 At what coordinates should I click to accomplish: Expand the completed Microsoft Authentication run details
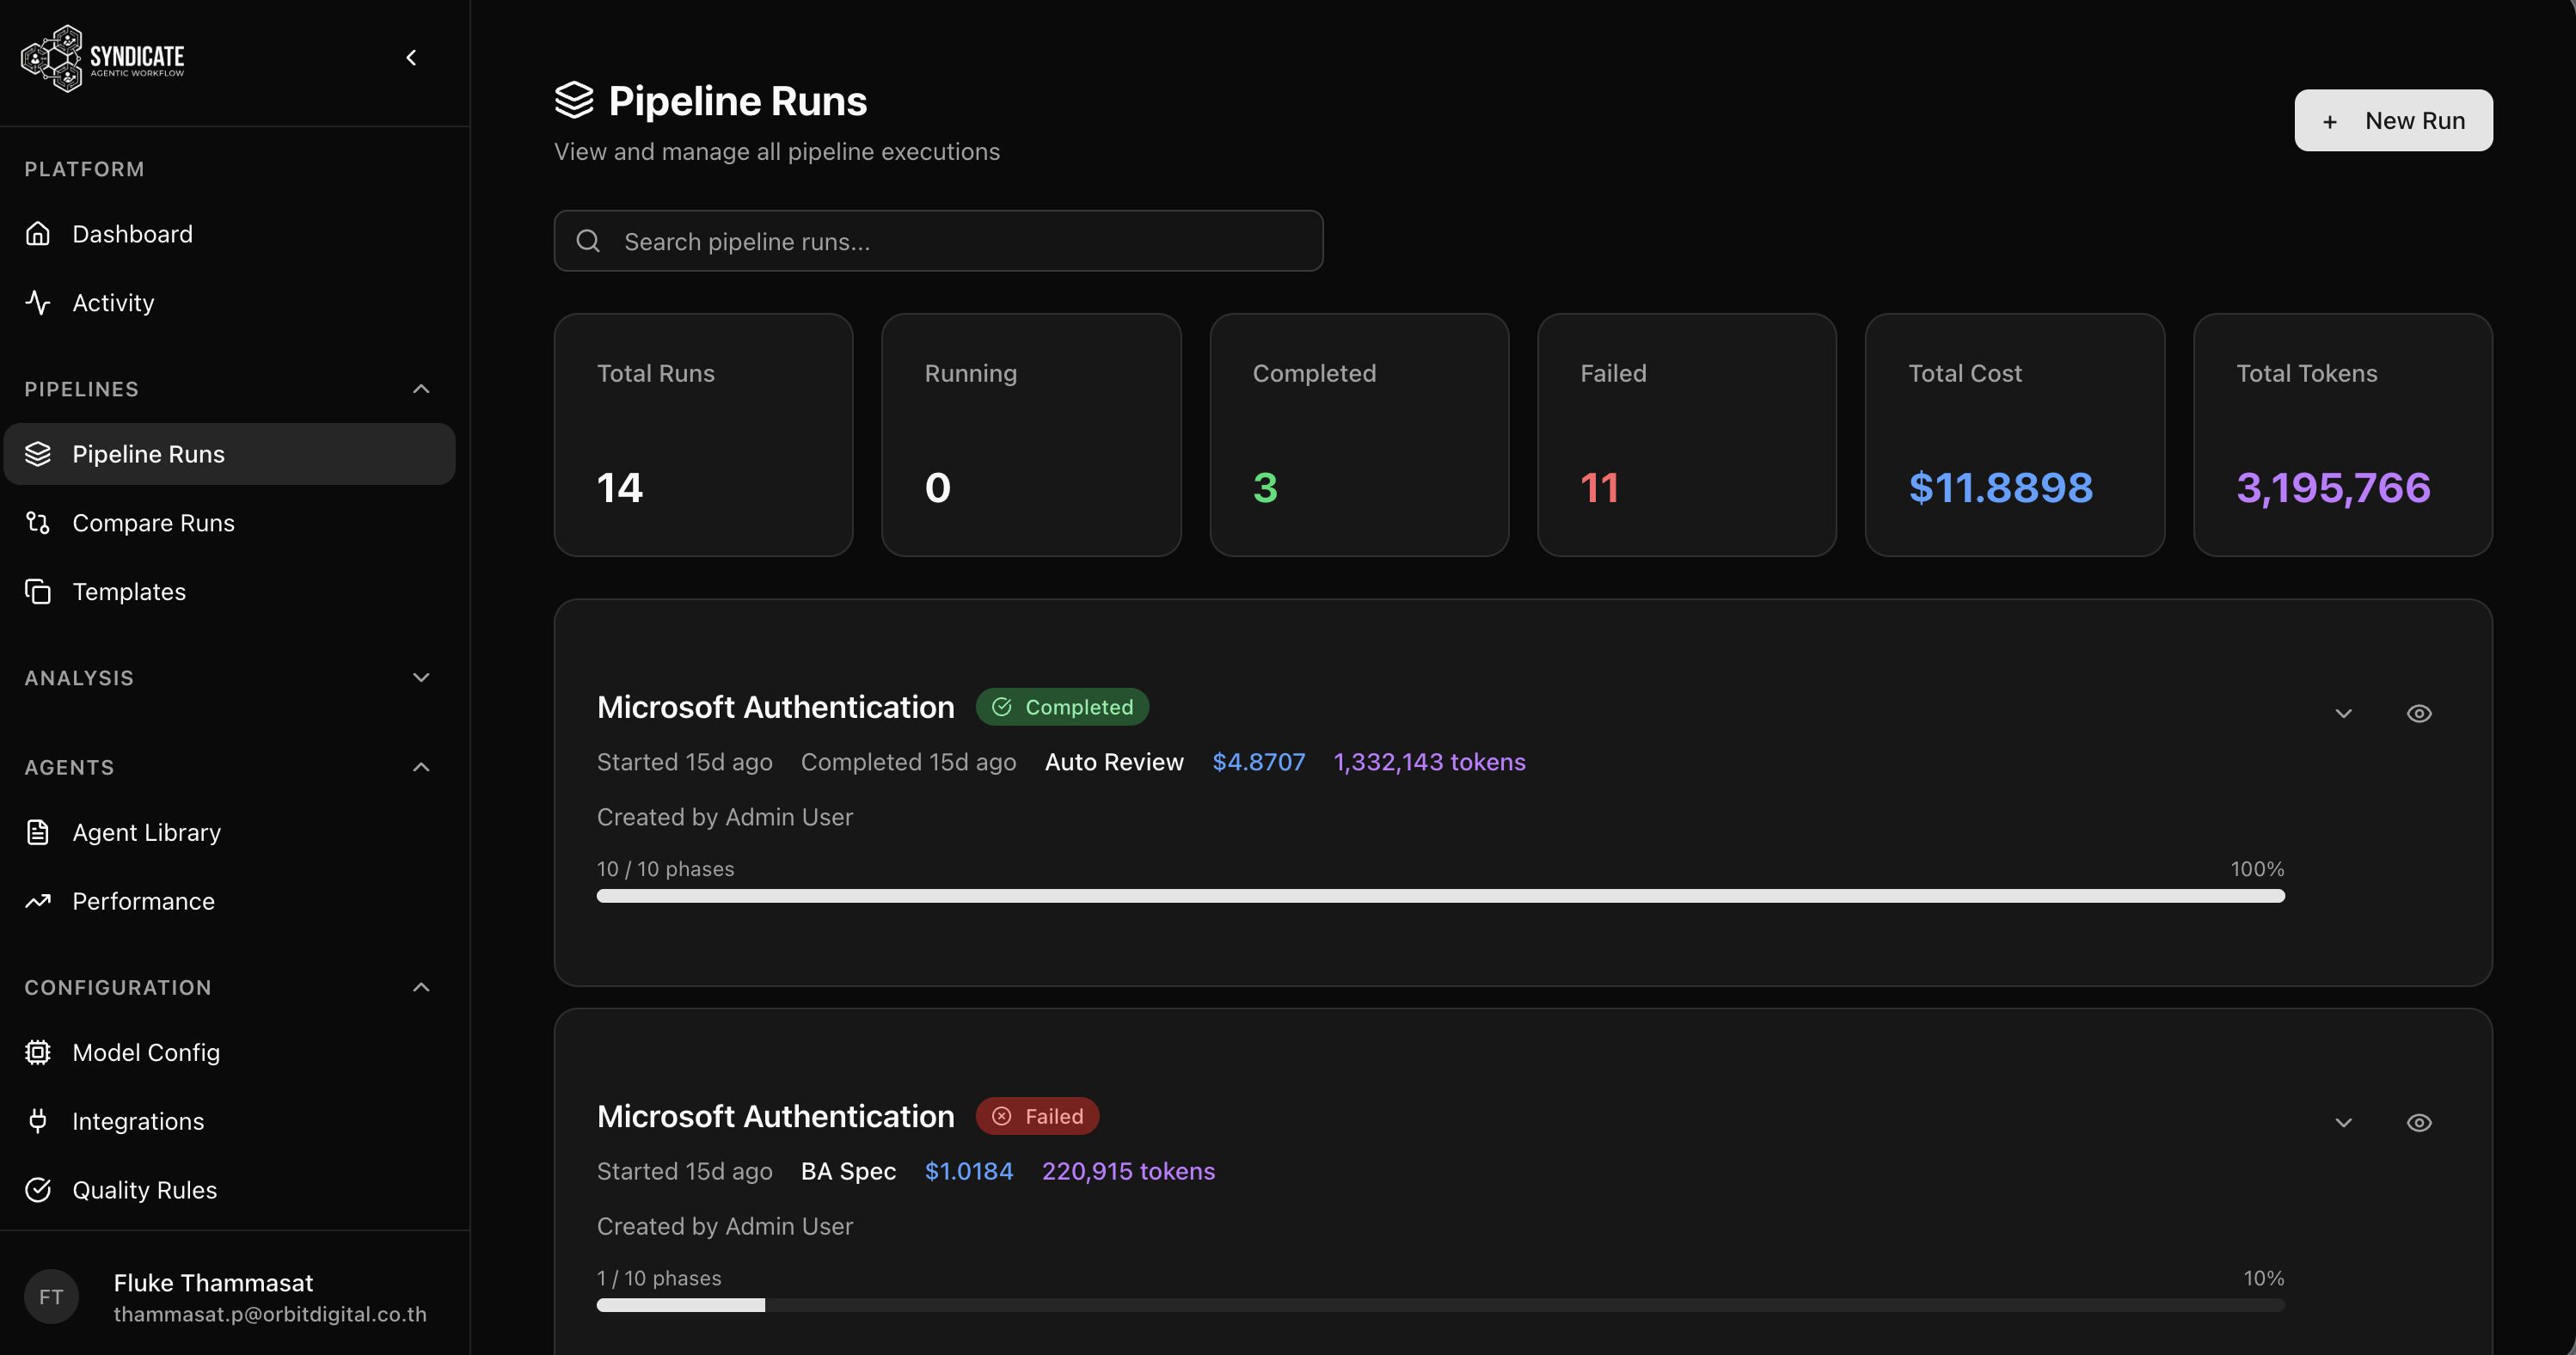point(2343,713)
